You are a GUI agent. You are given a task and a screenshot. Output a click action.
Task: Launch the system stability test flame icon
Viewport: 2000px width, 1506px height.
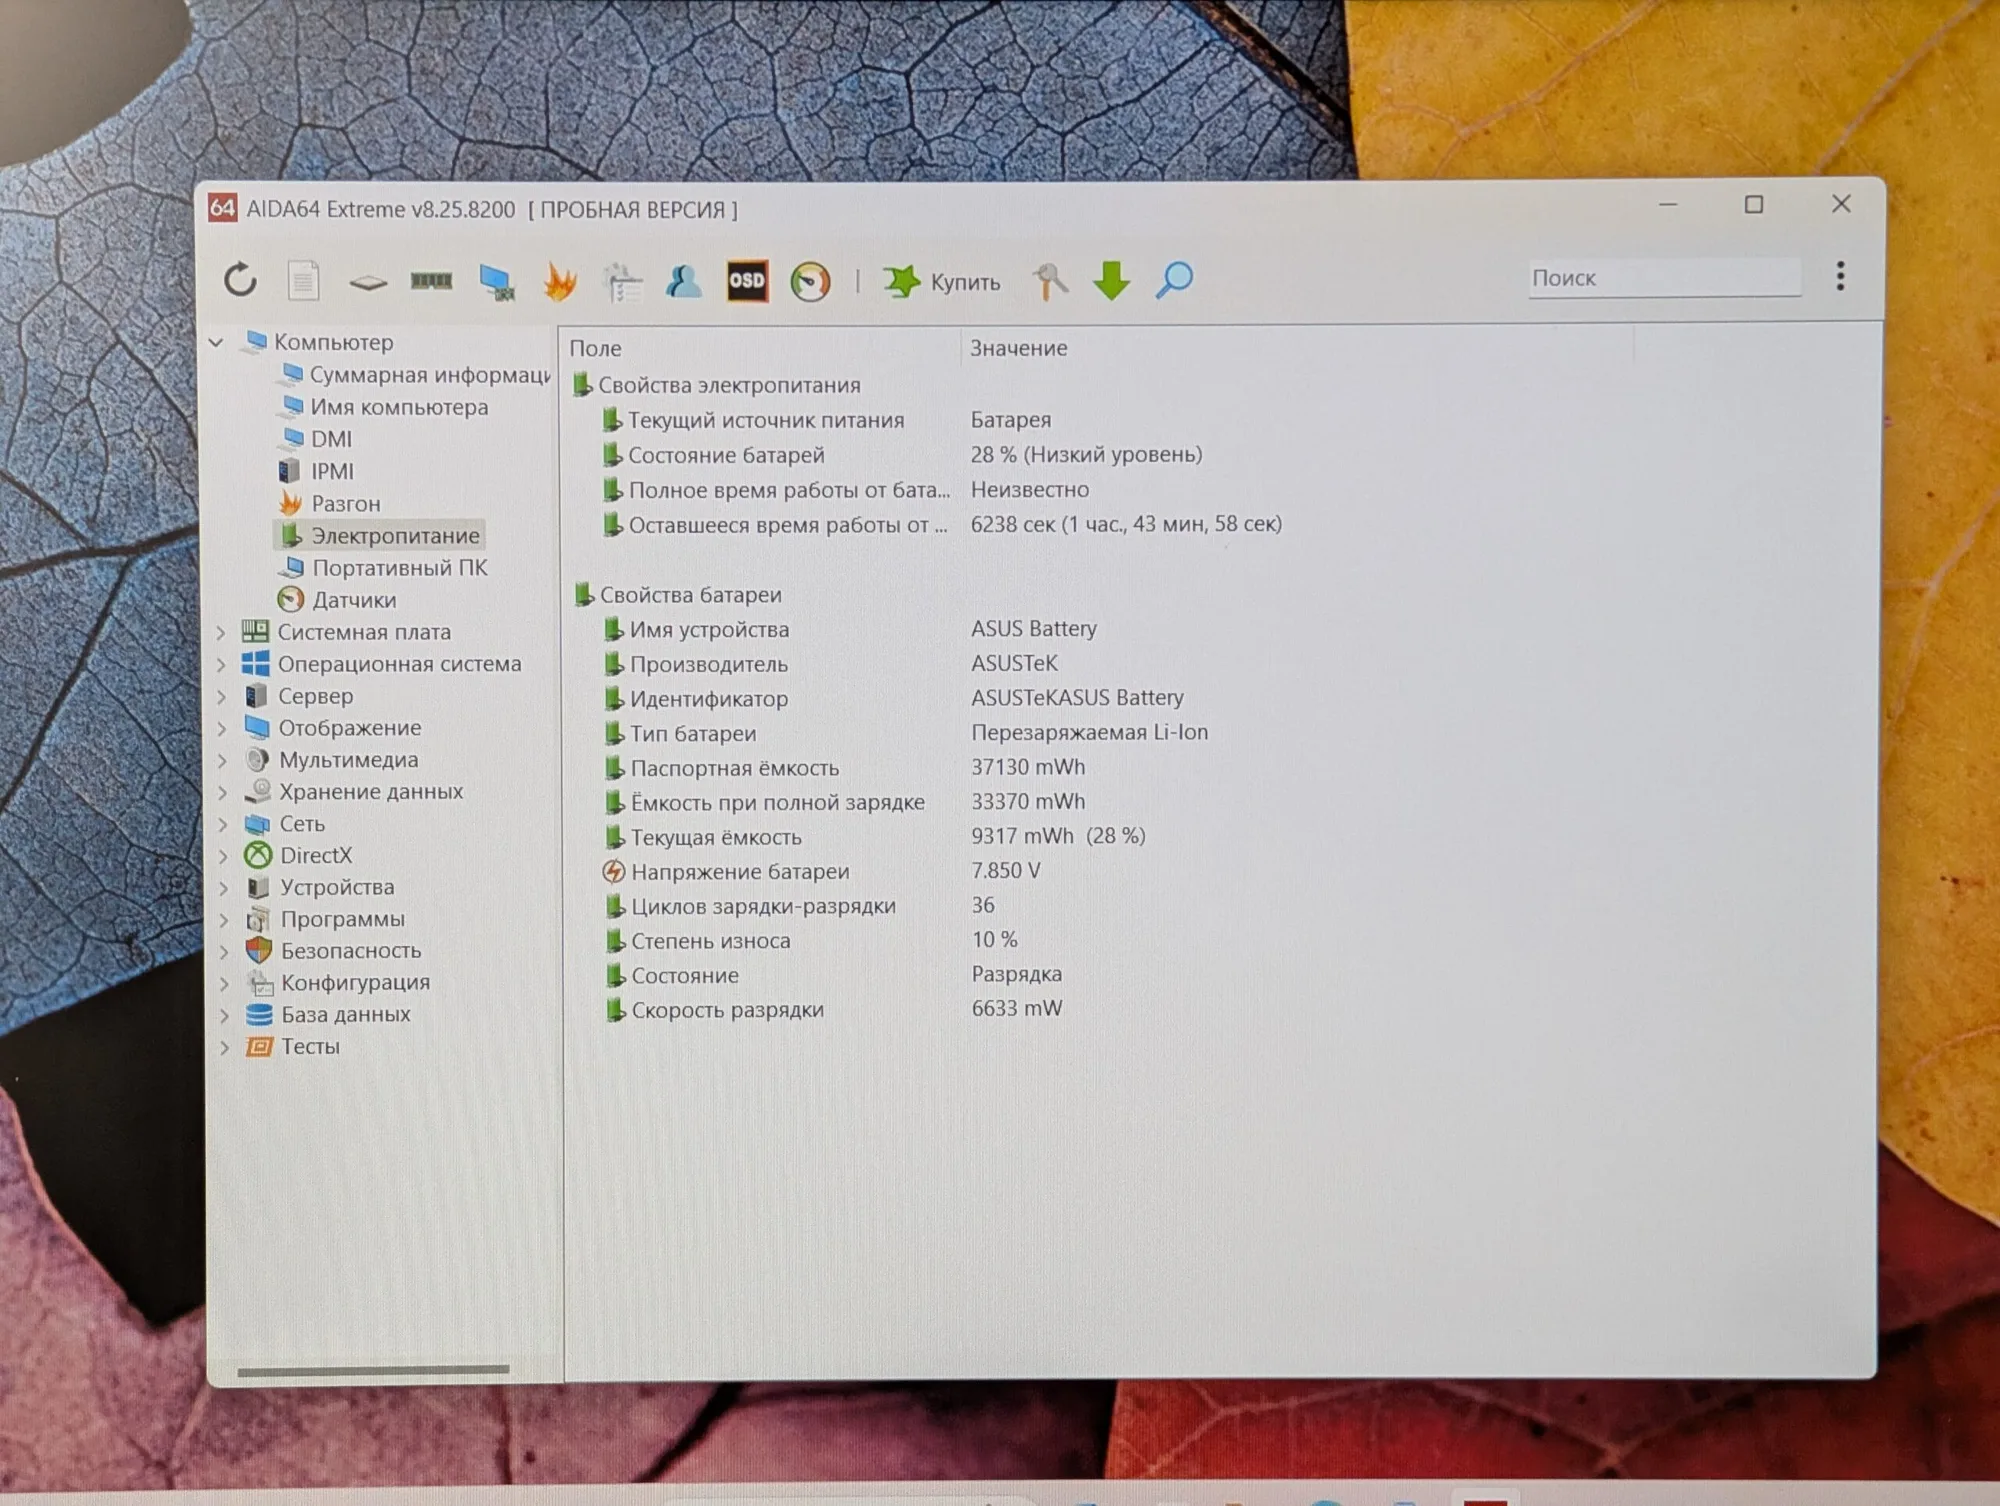click(x=560, y=281)
